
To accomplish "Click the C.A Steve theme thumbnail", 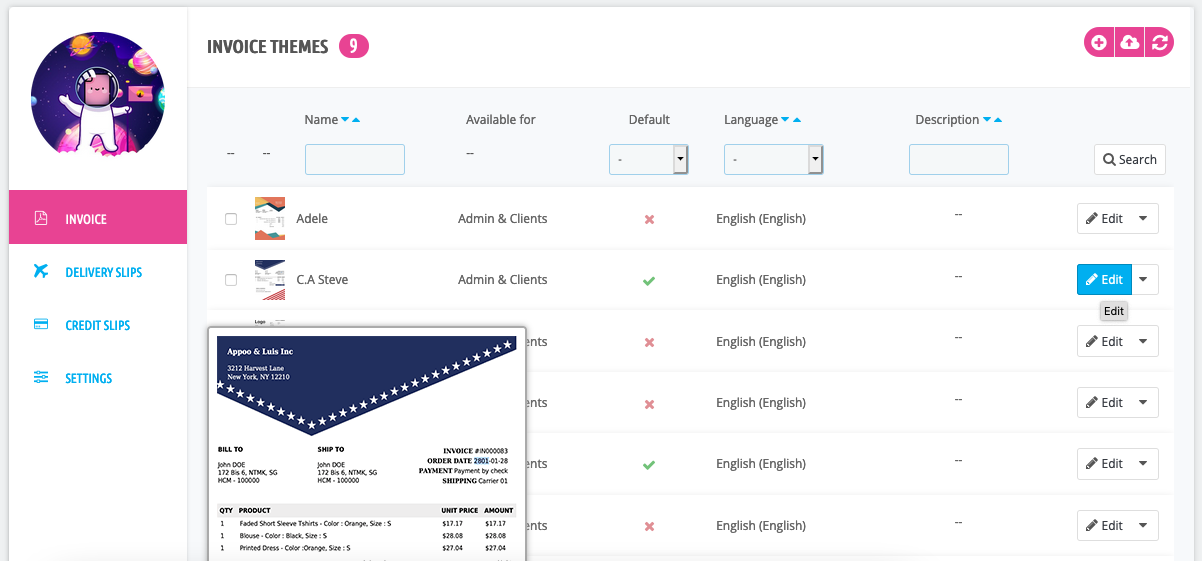I will [270, 279].
